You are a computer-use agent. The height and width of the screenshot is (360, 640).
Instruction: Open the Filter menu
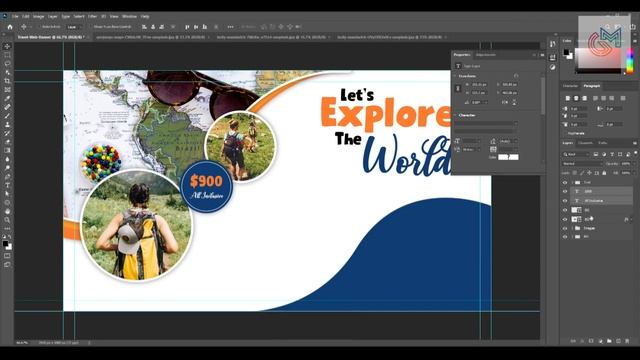click(x=93, y=16)
